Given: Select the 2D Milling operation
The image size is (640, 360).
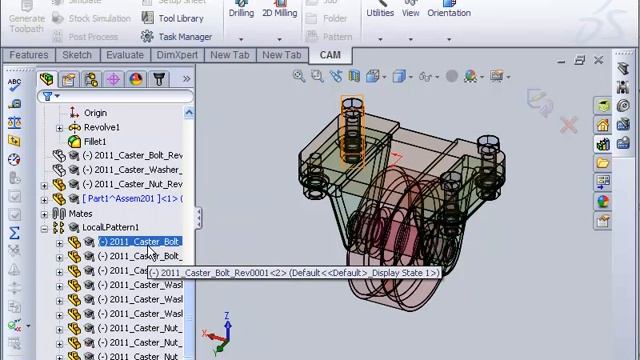Looking at the screenshot, I should click(280, 9).
